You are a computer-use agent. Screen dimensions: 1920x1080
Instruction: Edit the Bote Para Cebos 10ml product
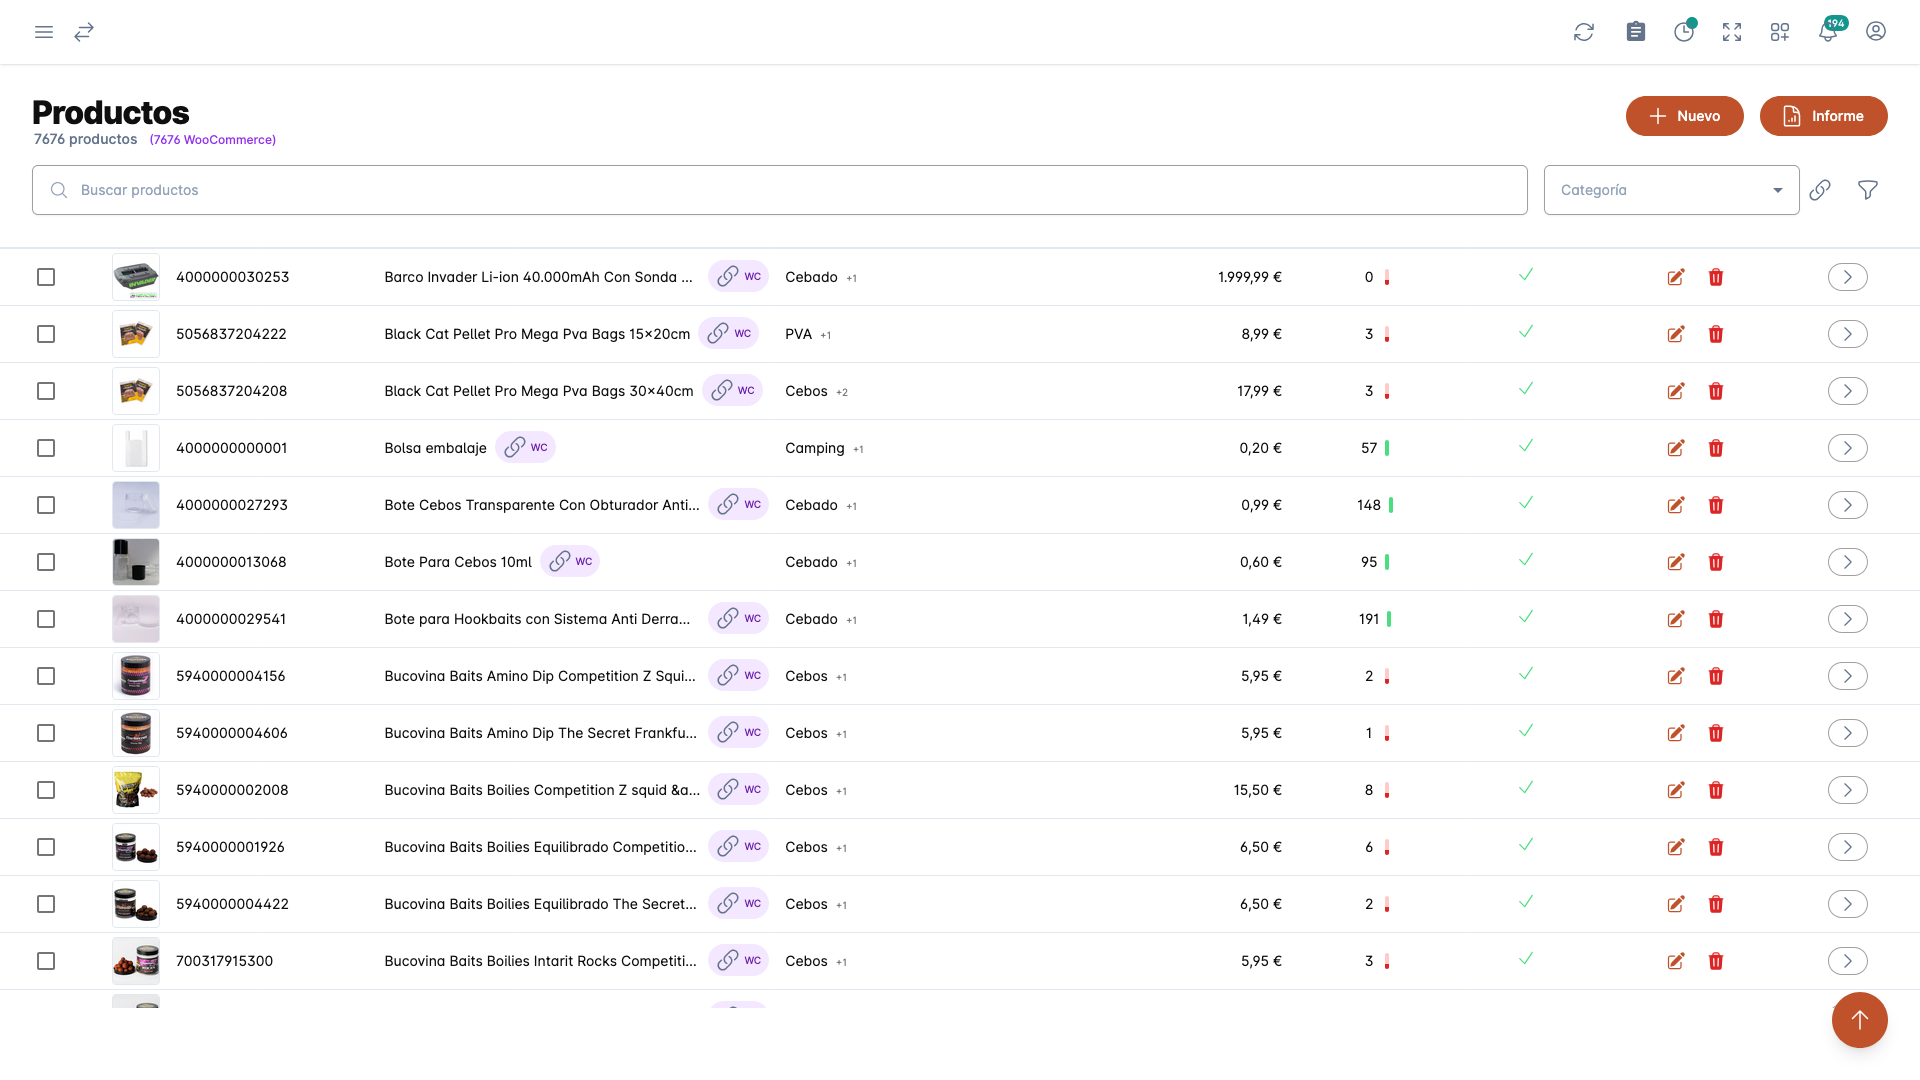click(1676, 562)
